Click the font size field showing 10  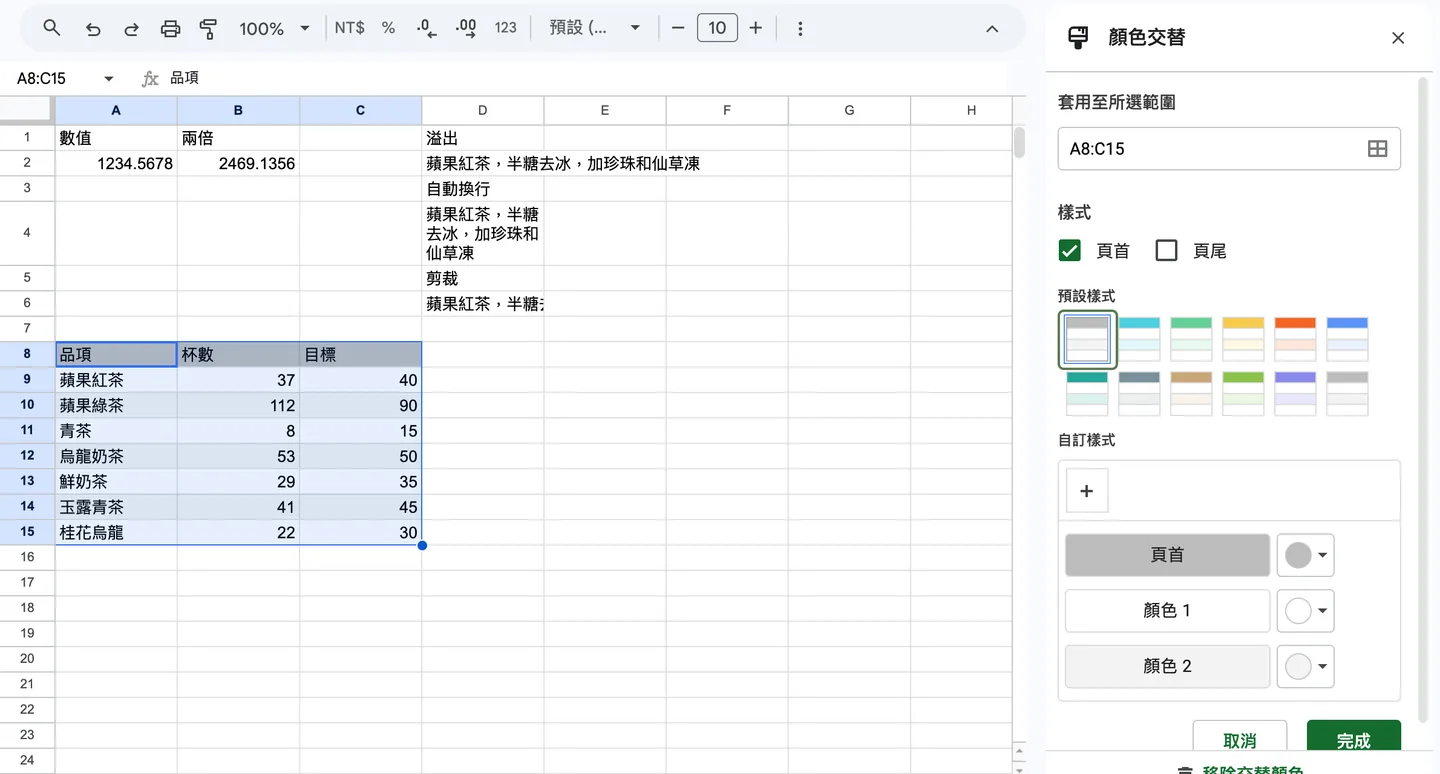pos(717,28)
